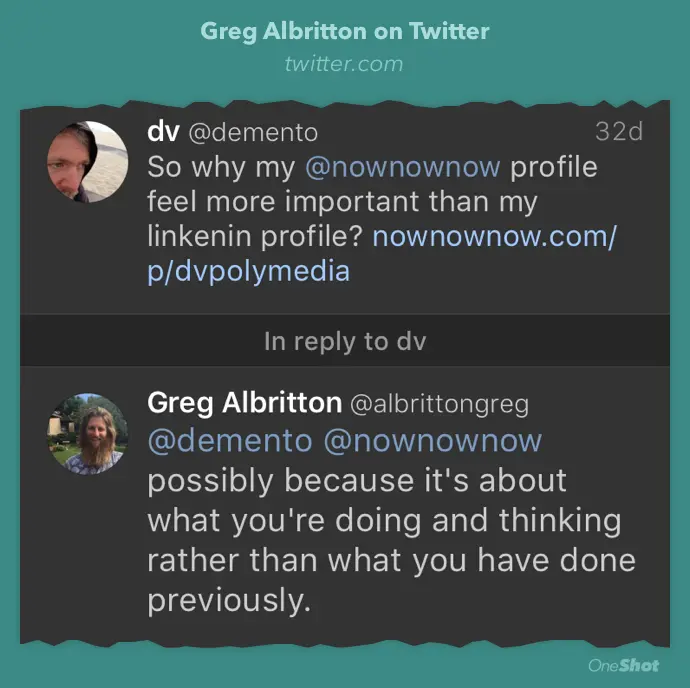Click the "linkenin profile?" text in dv's tweet
The width and height of the screenshot is (690, 688).
click(255, 238)
